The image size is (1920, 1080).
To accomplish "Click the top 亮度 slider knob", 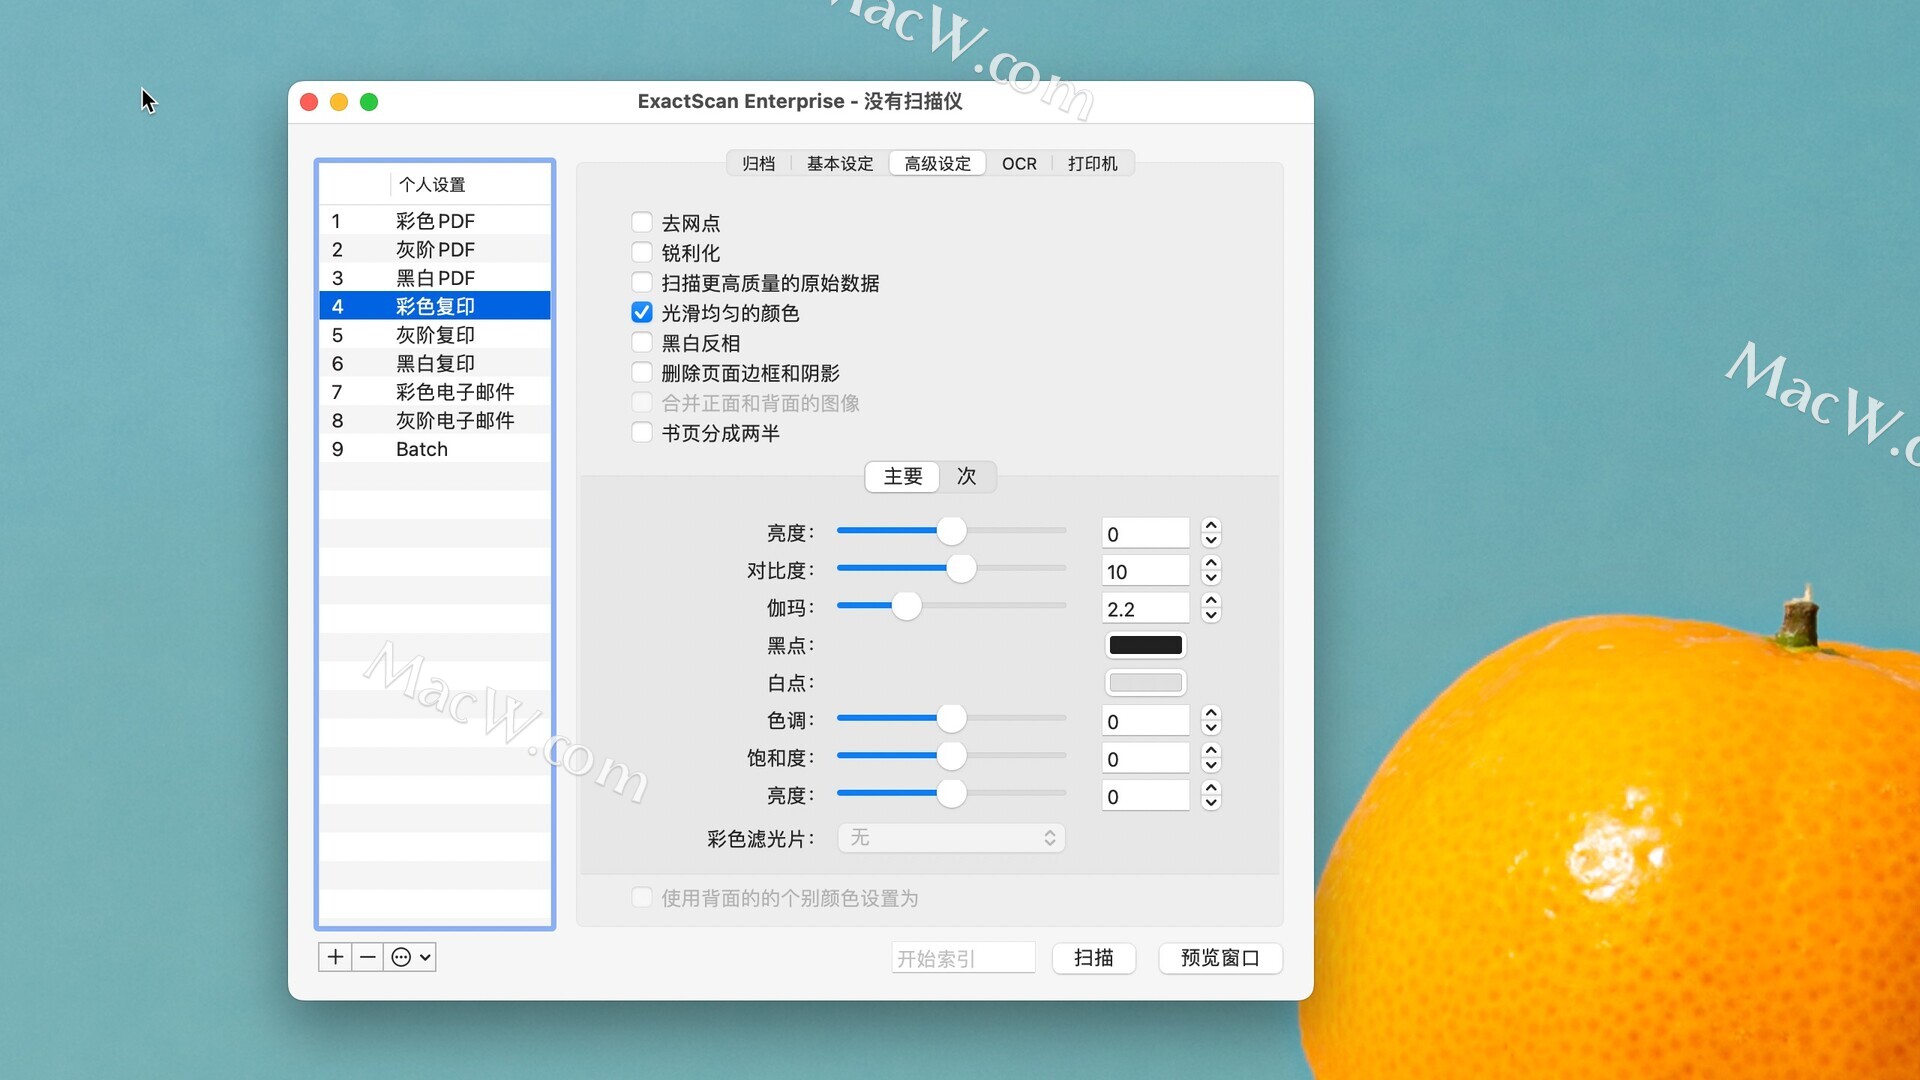I will tap(951, 531).
